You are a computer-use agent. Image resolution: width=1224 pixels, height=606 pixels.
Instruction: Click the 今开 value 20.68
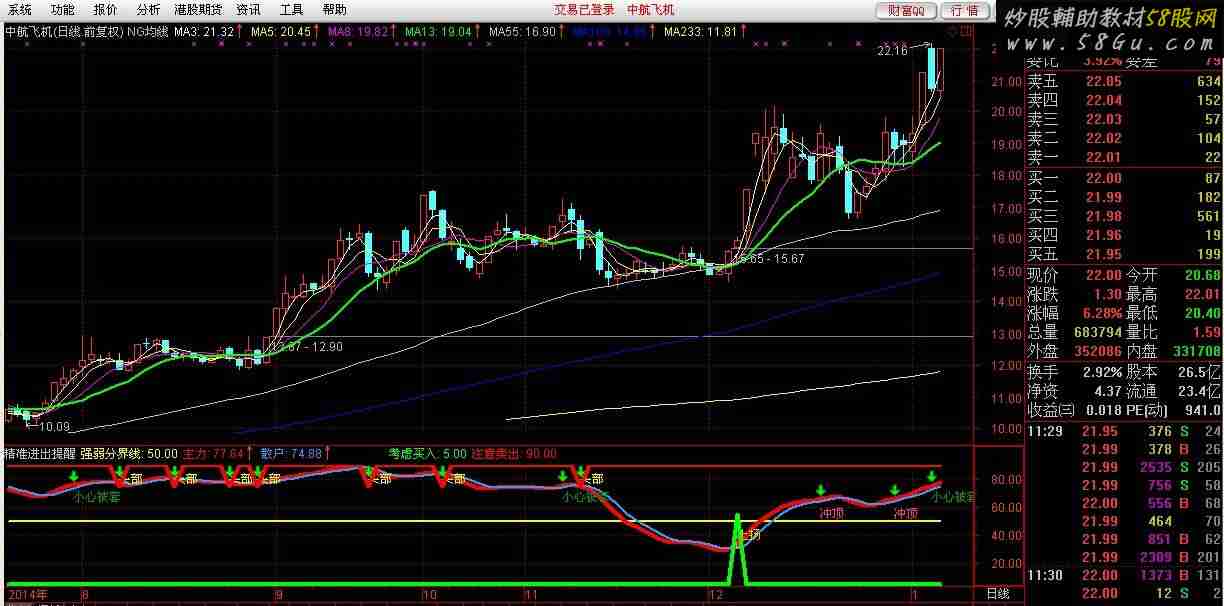[x=1203, y=275]
